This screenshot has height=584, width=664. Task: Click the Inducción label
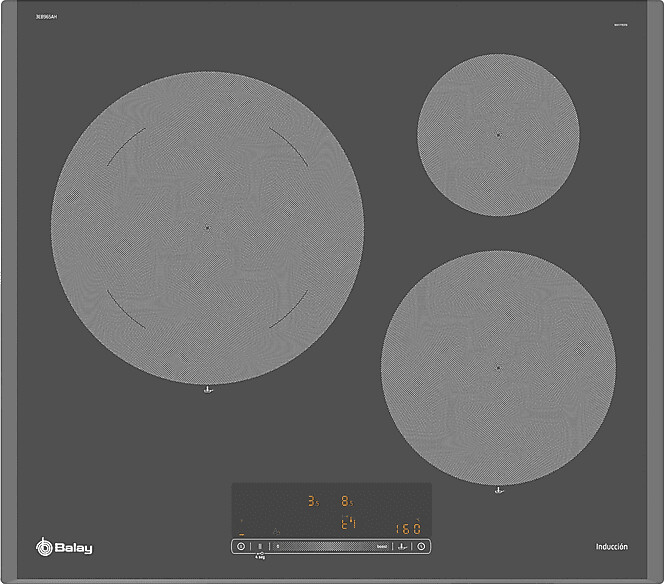tap(611, 547)
